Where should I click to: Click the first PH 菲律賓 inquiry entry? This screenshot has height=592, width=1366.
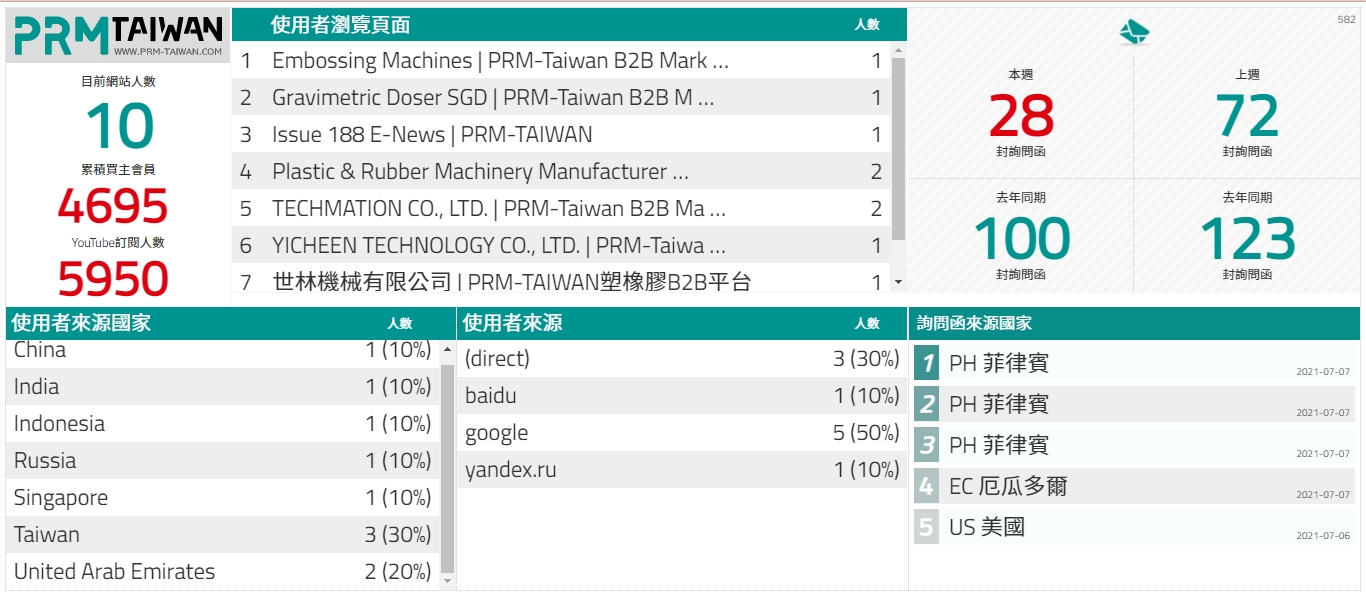[x=1134, y=363]
